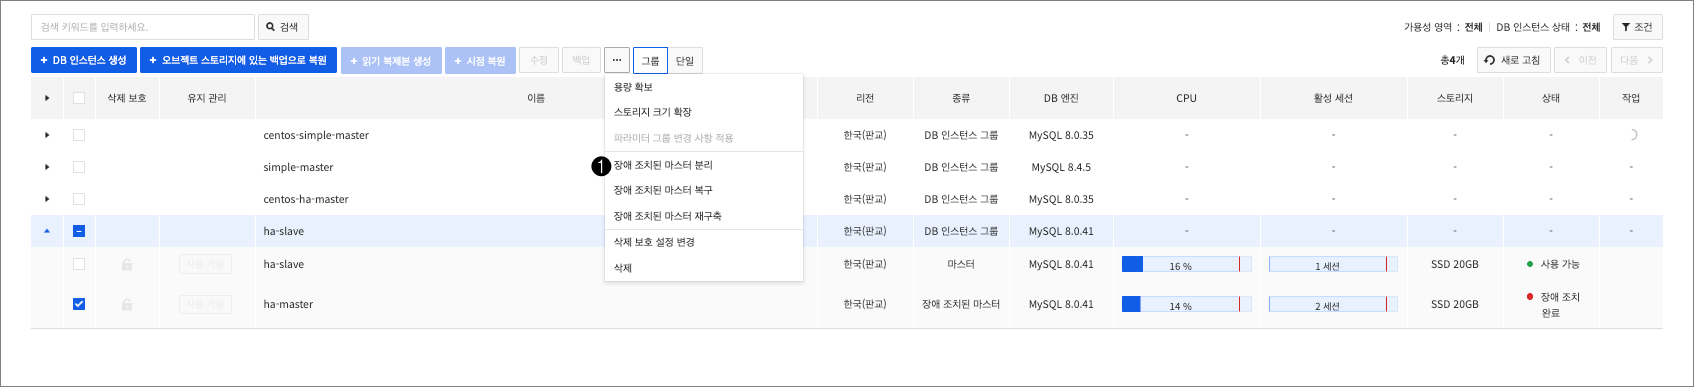This screenshot has width=1694, height=387.
Task: Select 장애 조치된 마스터 분리 menu item
Action: click(704, 165)
